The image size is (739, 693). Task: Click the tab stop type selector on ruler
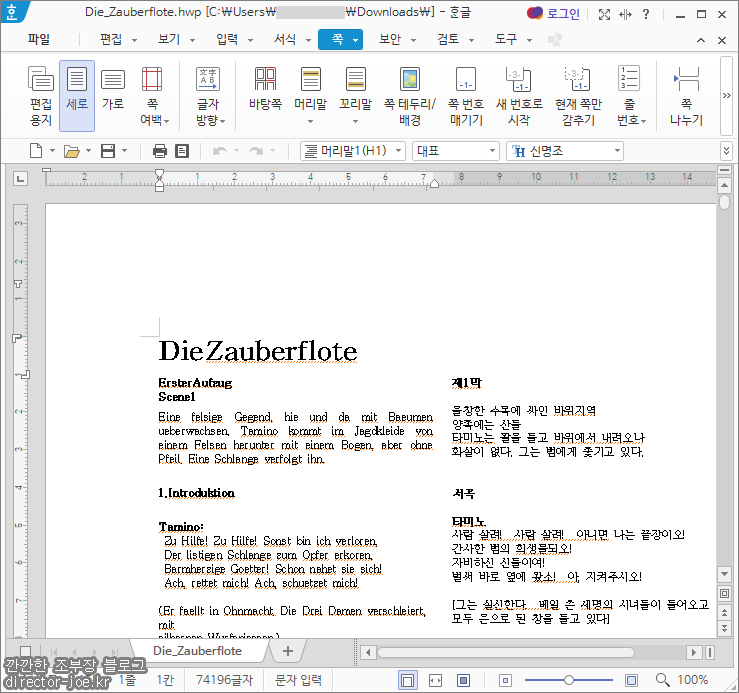click(20, 179)
